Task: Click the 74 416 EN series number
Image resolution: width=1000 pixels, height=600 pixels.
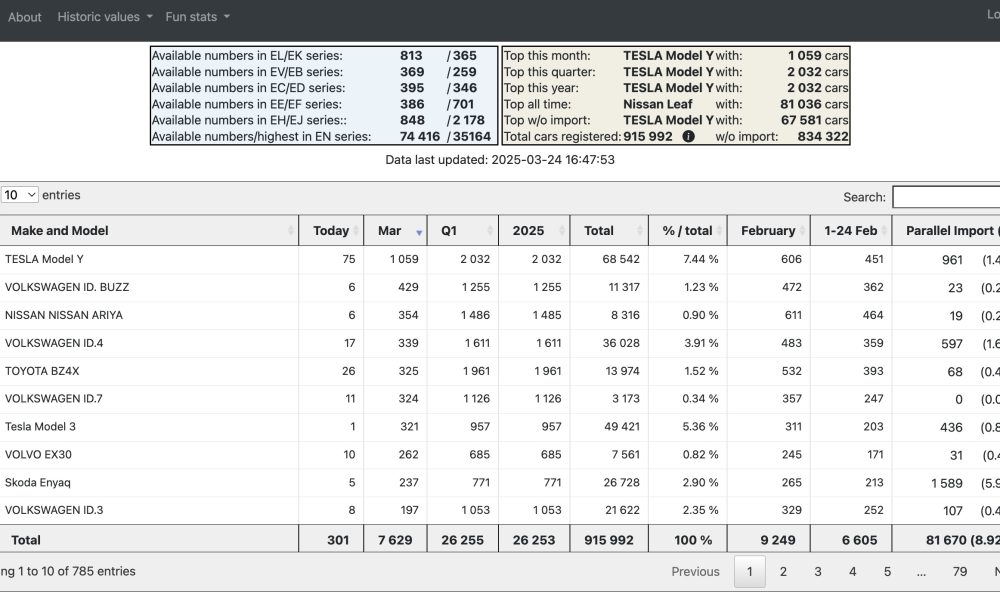Action: [x=420, y=136]
